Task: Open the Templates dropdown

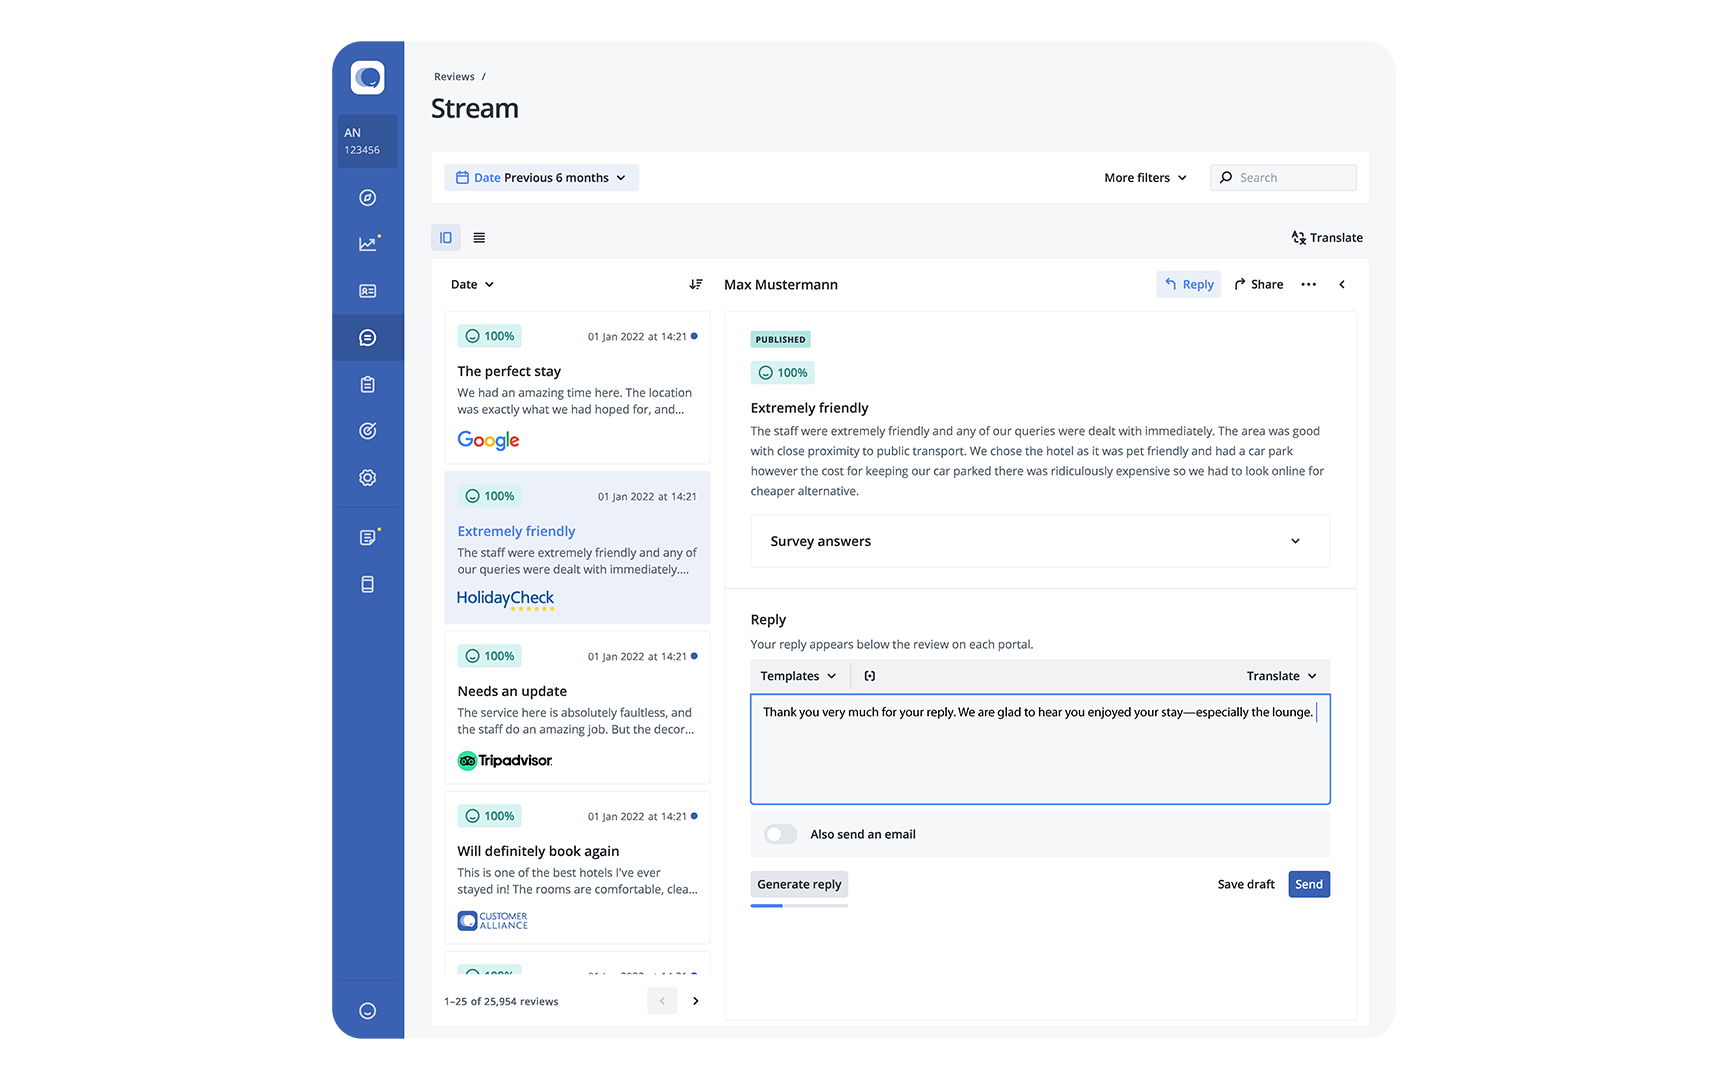Action: tap(798, 676)
